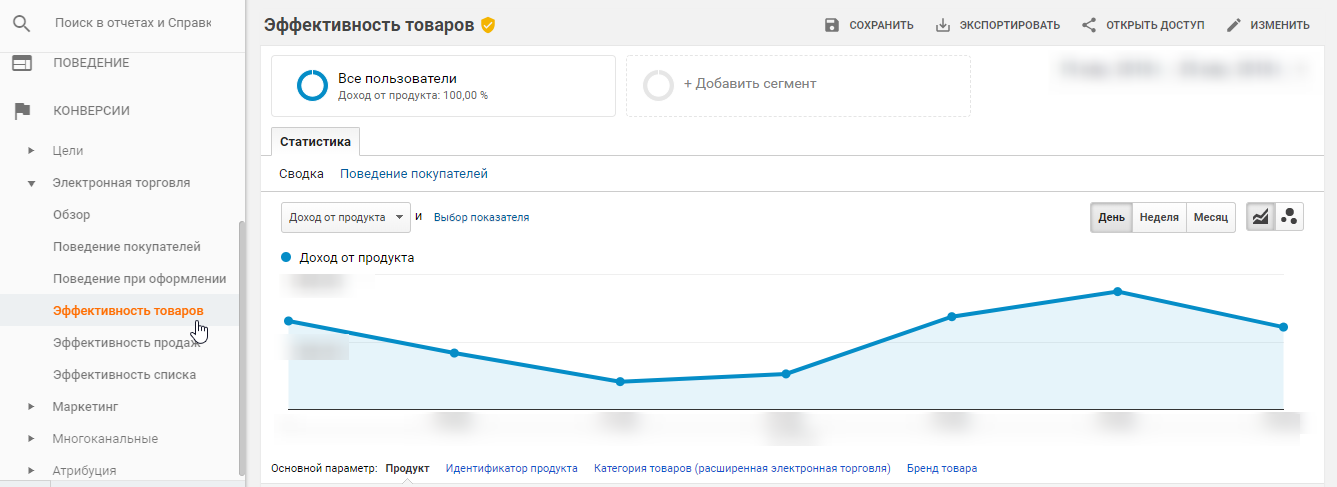Collapse the Электронная торговля section

tap(31, 183)
